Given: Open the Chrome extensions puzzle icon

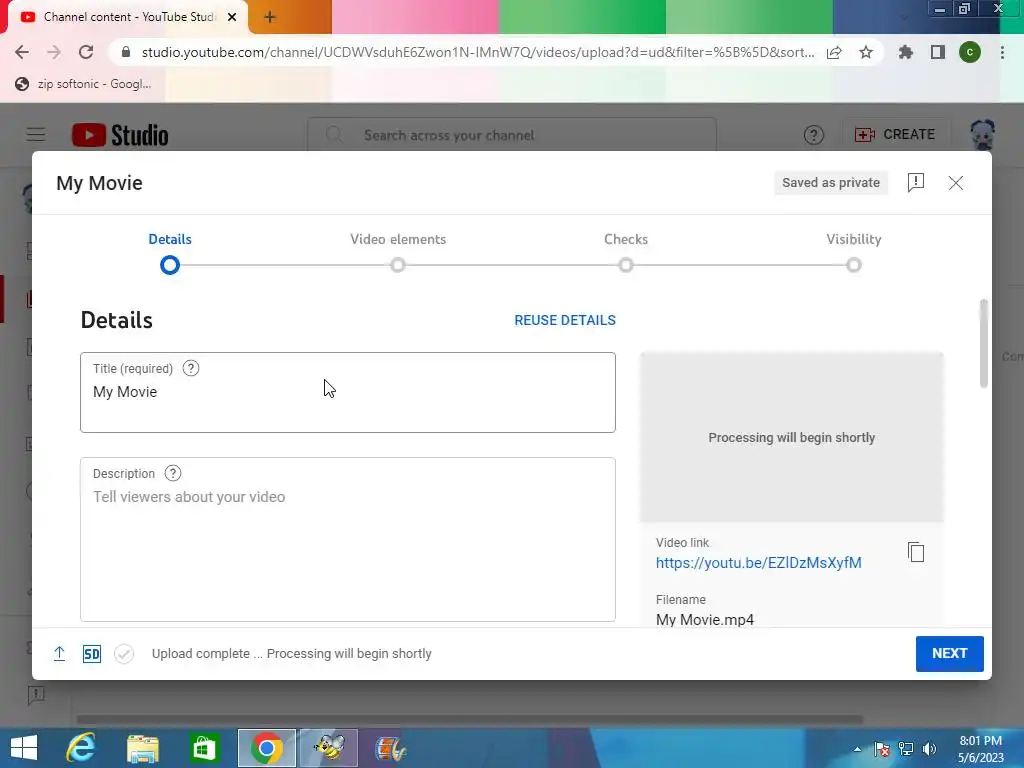Looking at the screenshot, I should 906,52.
